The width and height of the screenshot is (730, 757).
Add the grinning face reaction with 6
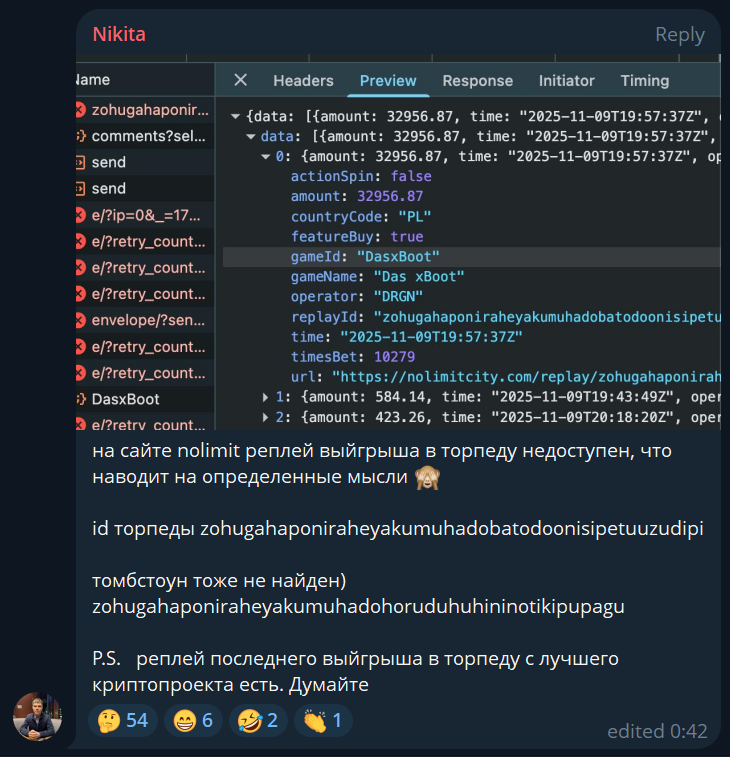193,720
